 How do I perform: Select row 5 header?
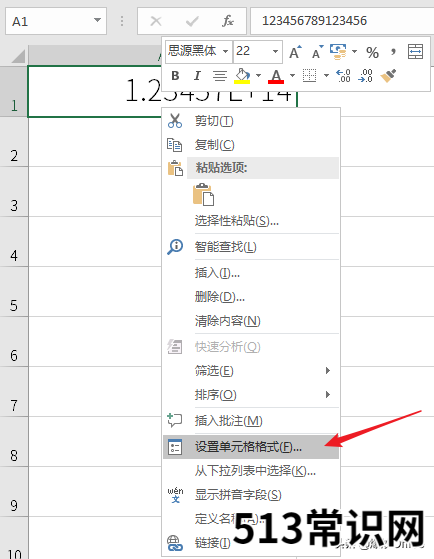(14, 292)
